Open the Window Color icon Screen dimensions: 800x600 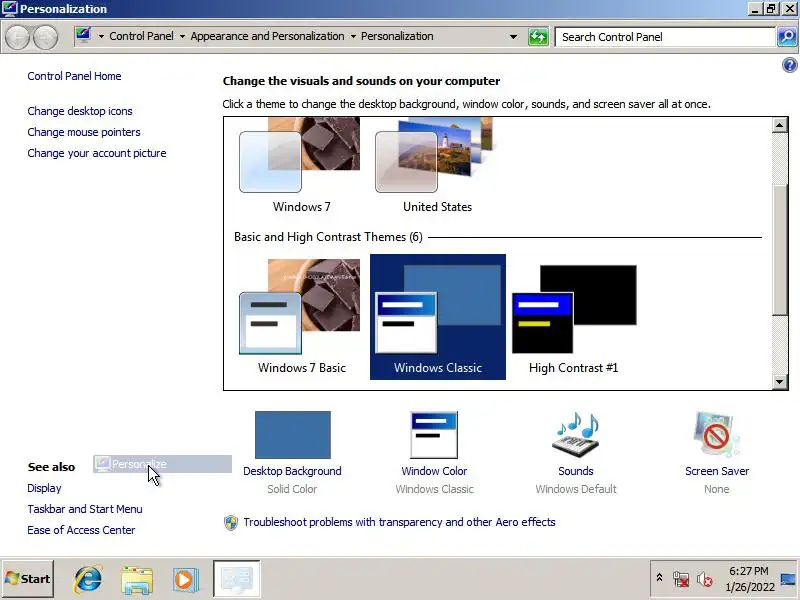tap(434, 435)
